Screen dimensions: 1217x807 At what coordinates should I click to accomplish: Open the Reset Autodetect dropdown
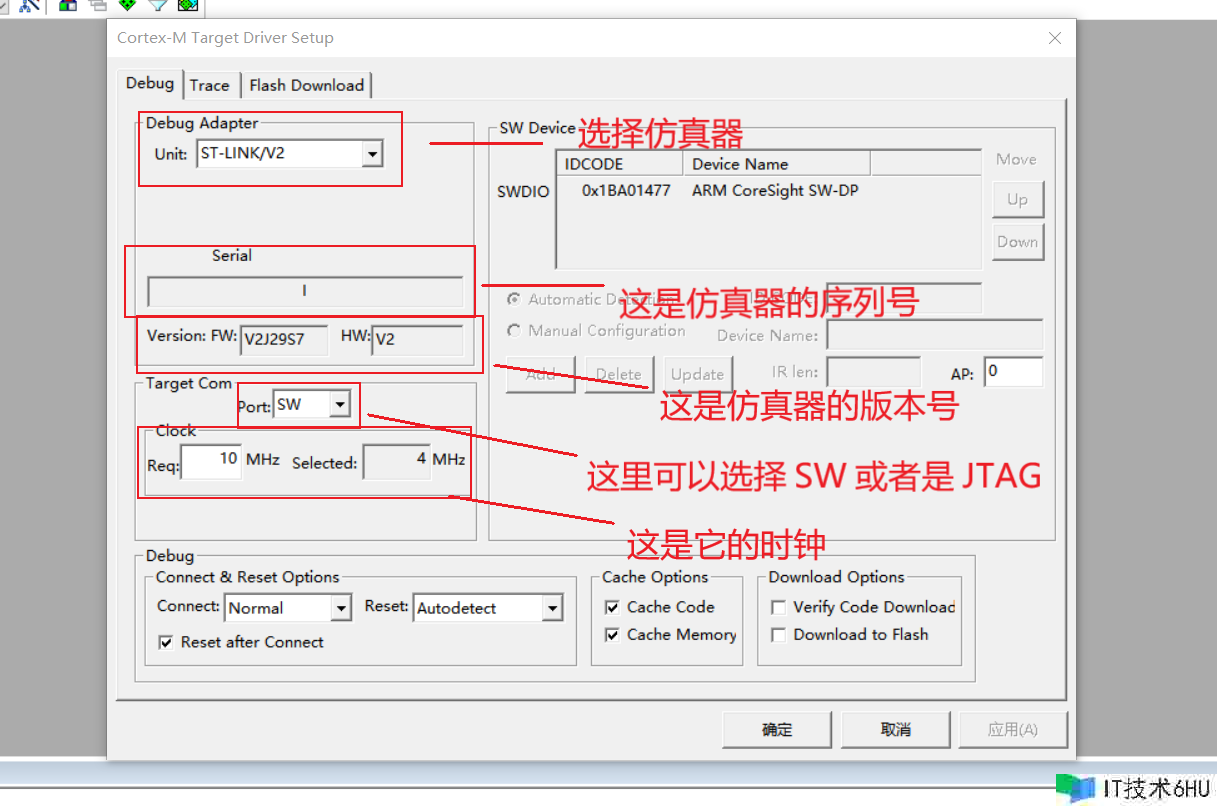[x=552, y=608]
